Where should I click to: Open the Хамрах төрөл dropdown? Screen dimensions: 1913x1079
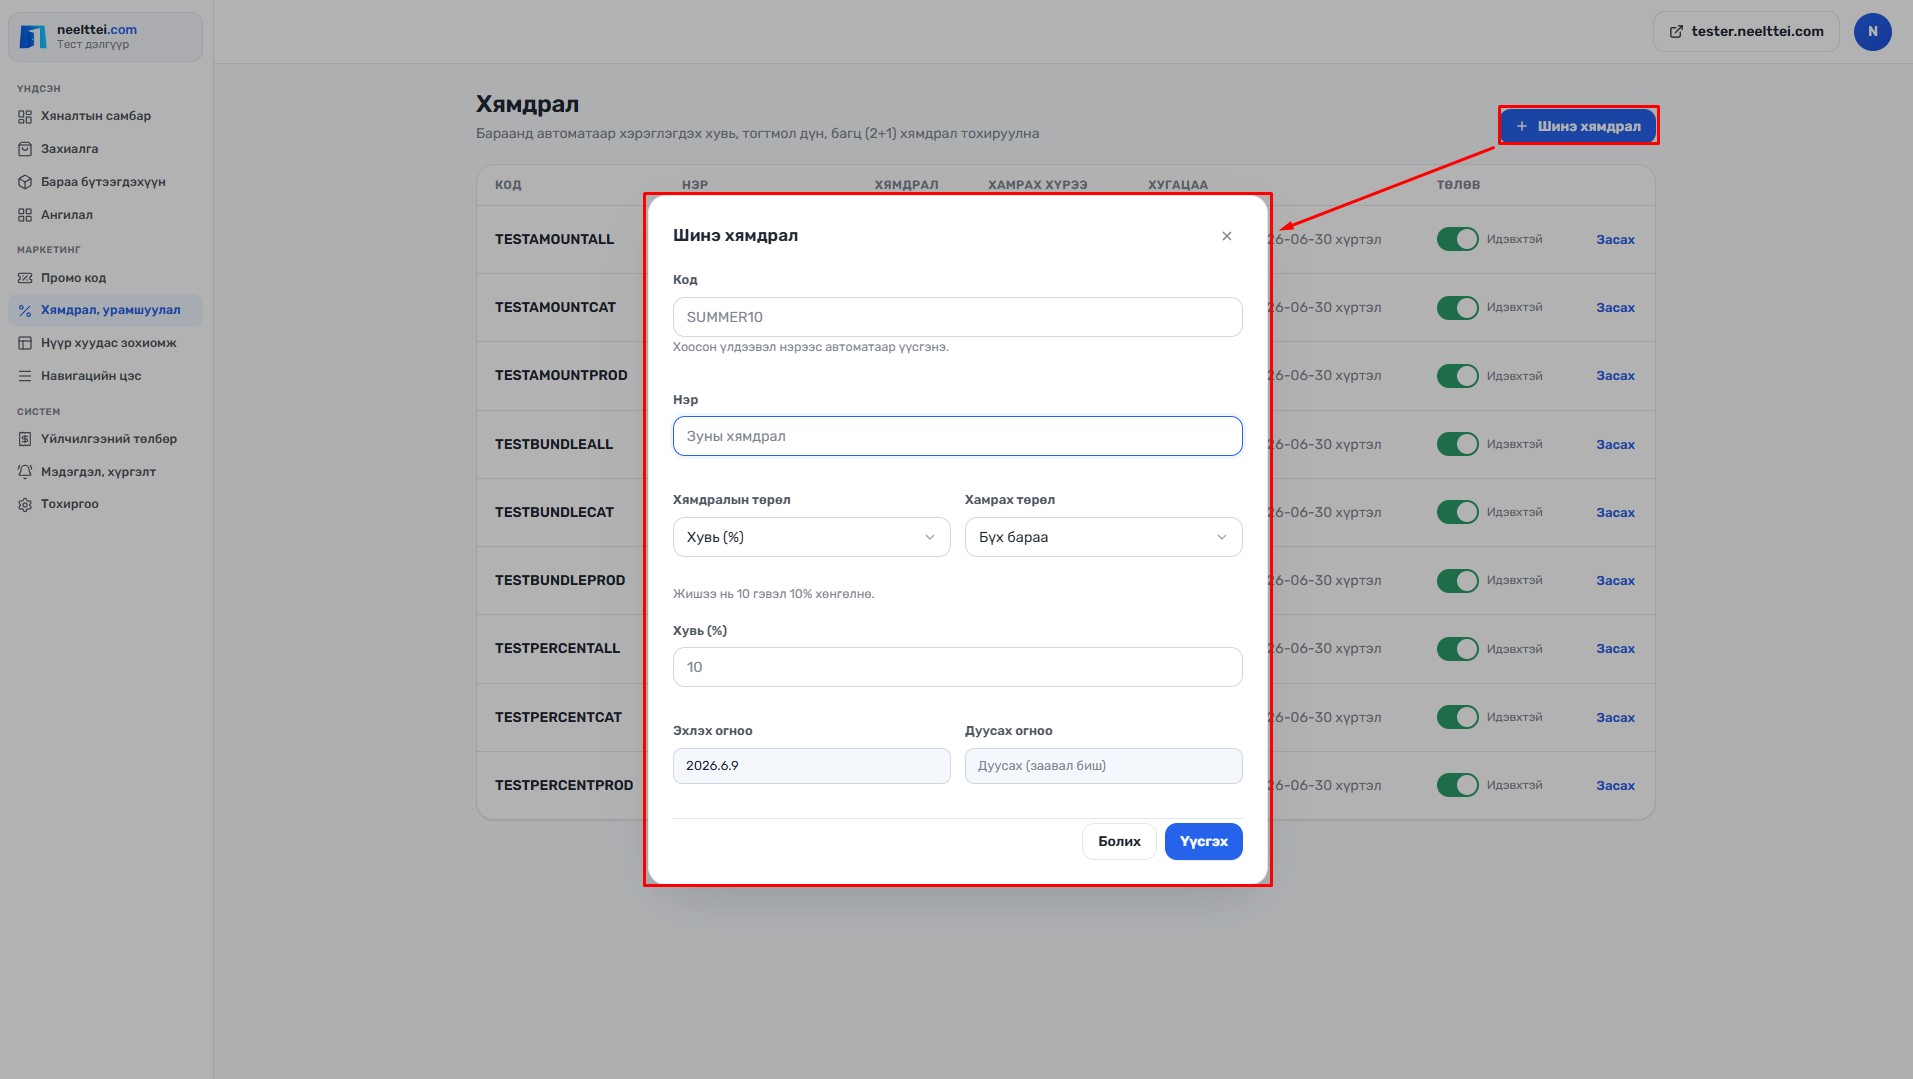pyautogui.click(x=1103, y=537)
